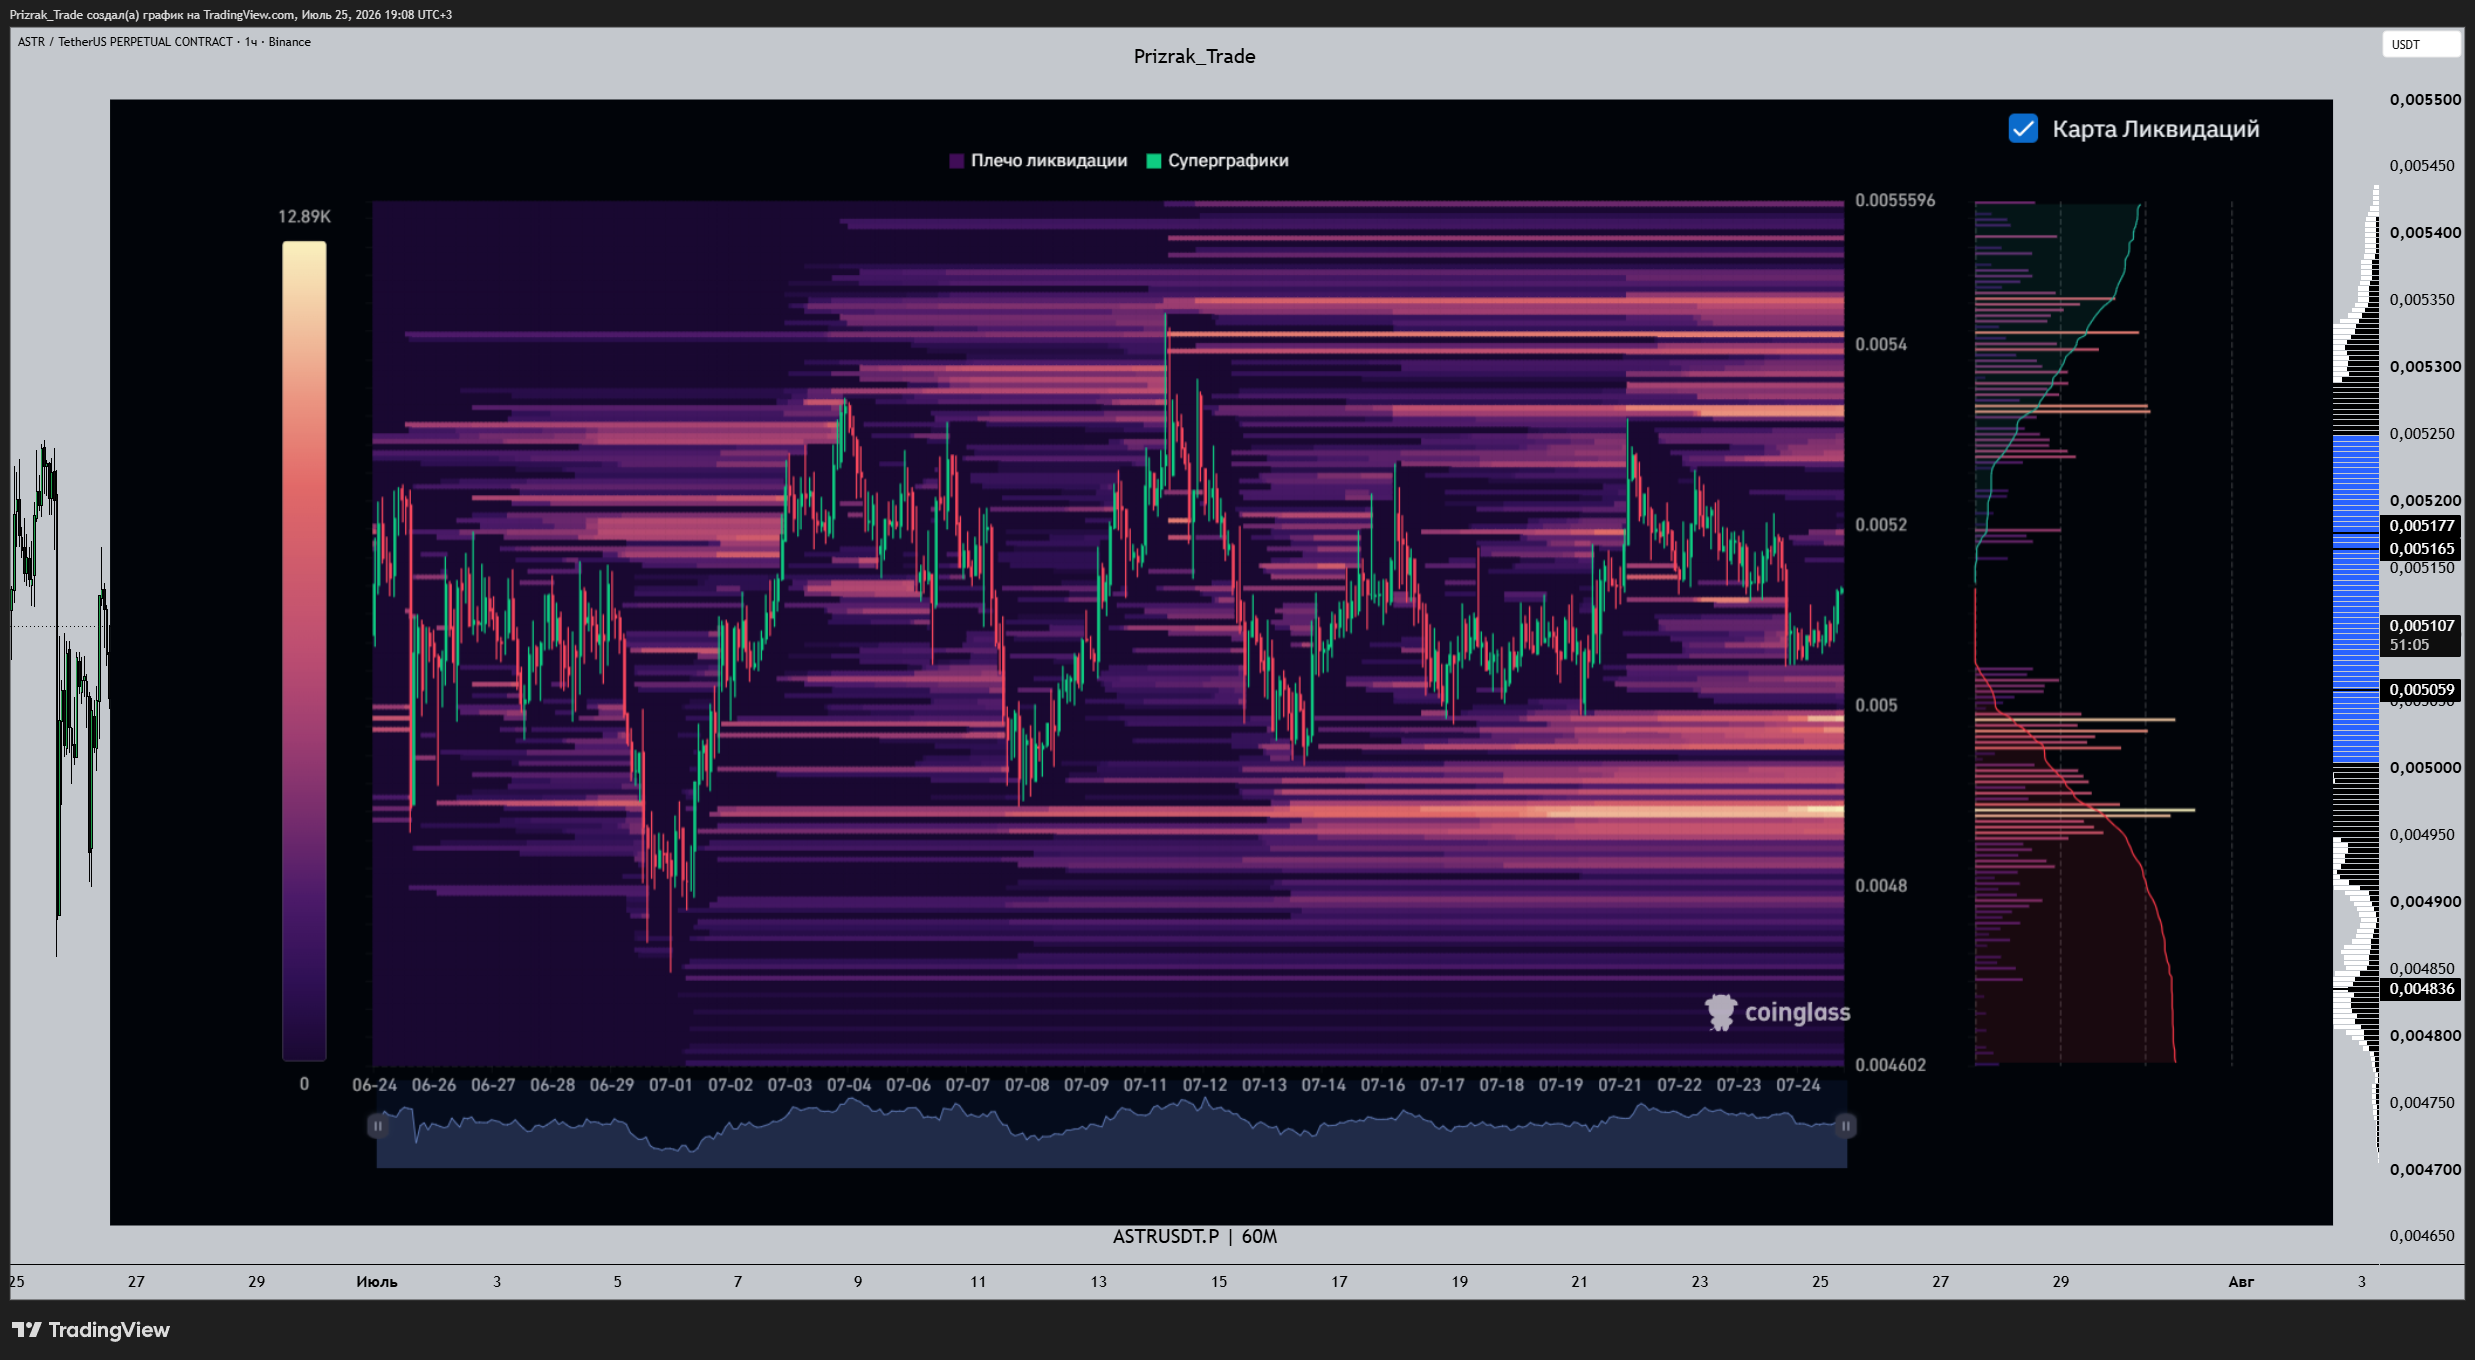
Task: Click the heatmap color scale bar
Action: (304, 650)
